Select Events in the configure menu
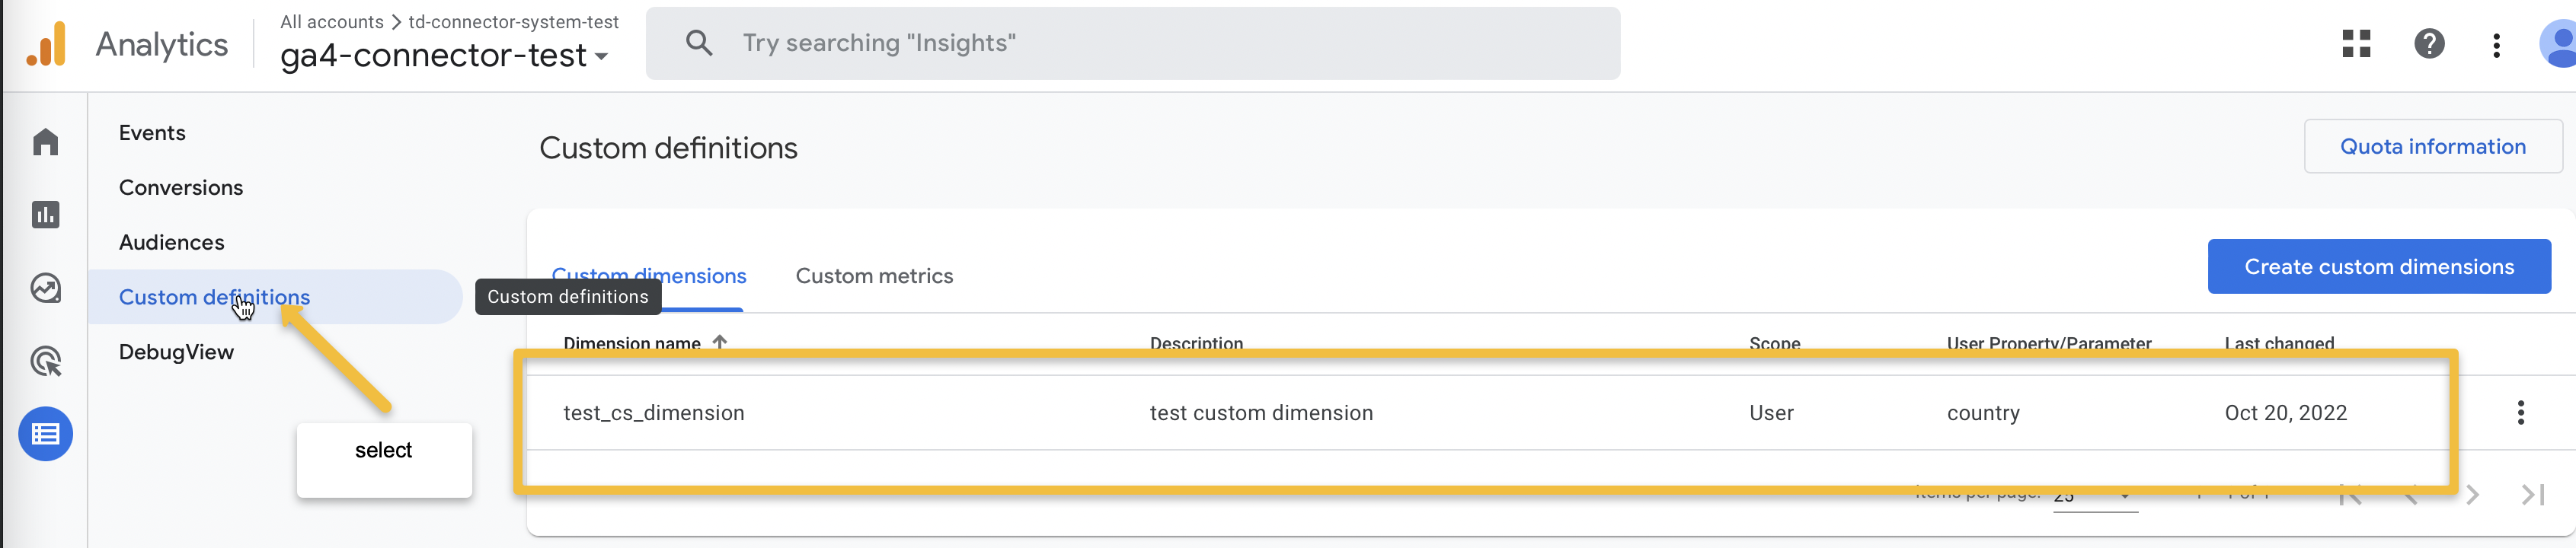2576x548 pixels. pos(152,133)
